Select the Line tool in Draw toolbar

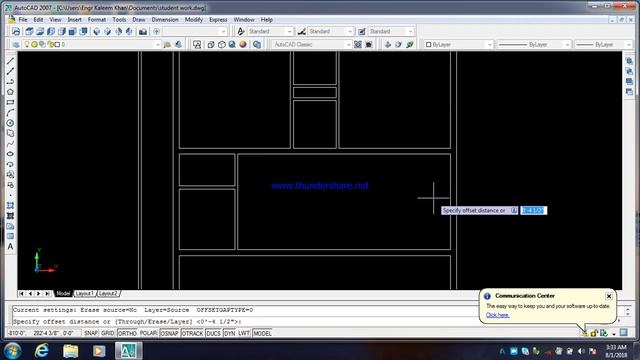(x=10, y=61)
